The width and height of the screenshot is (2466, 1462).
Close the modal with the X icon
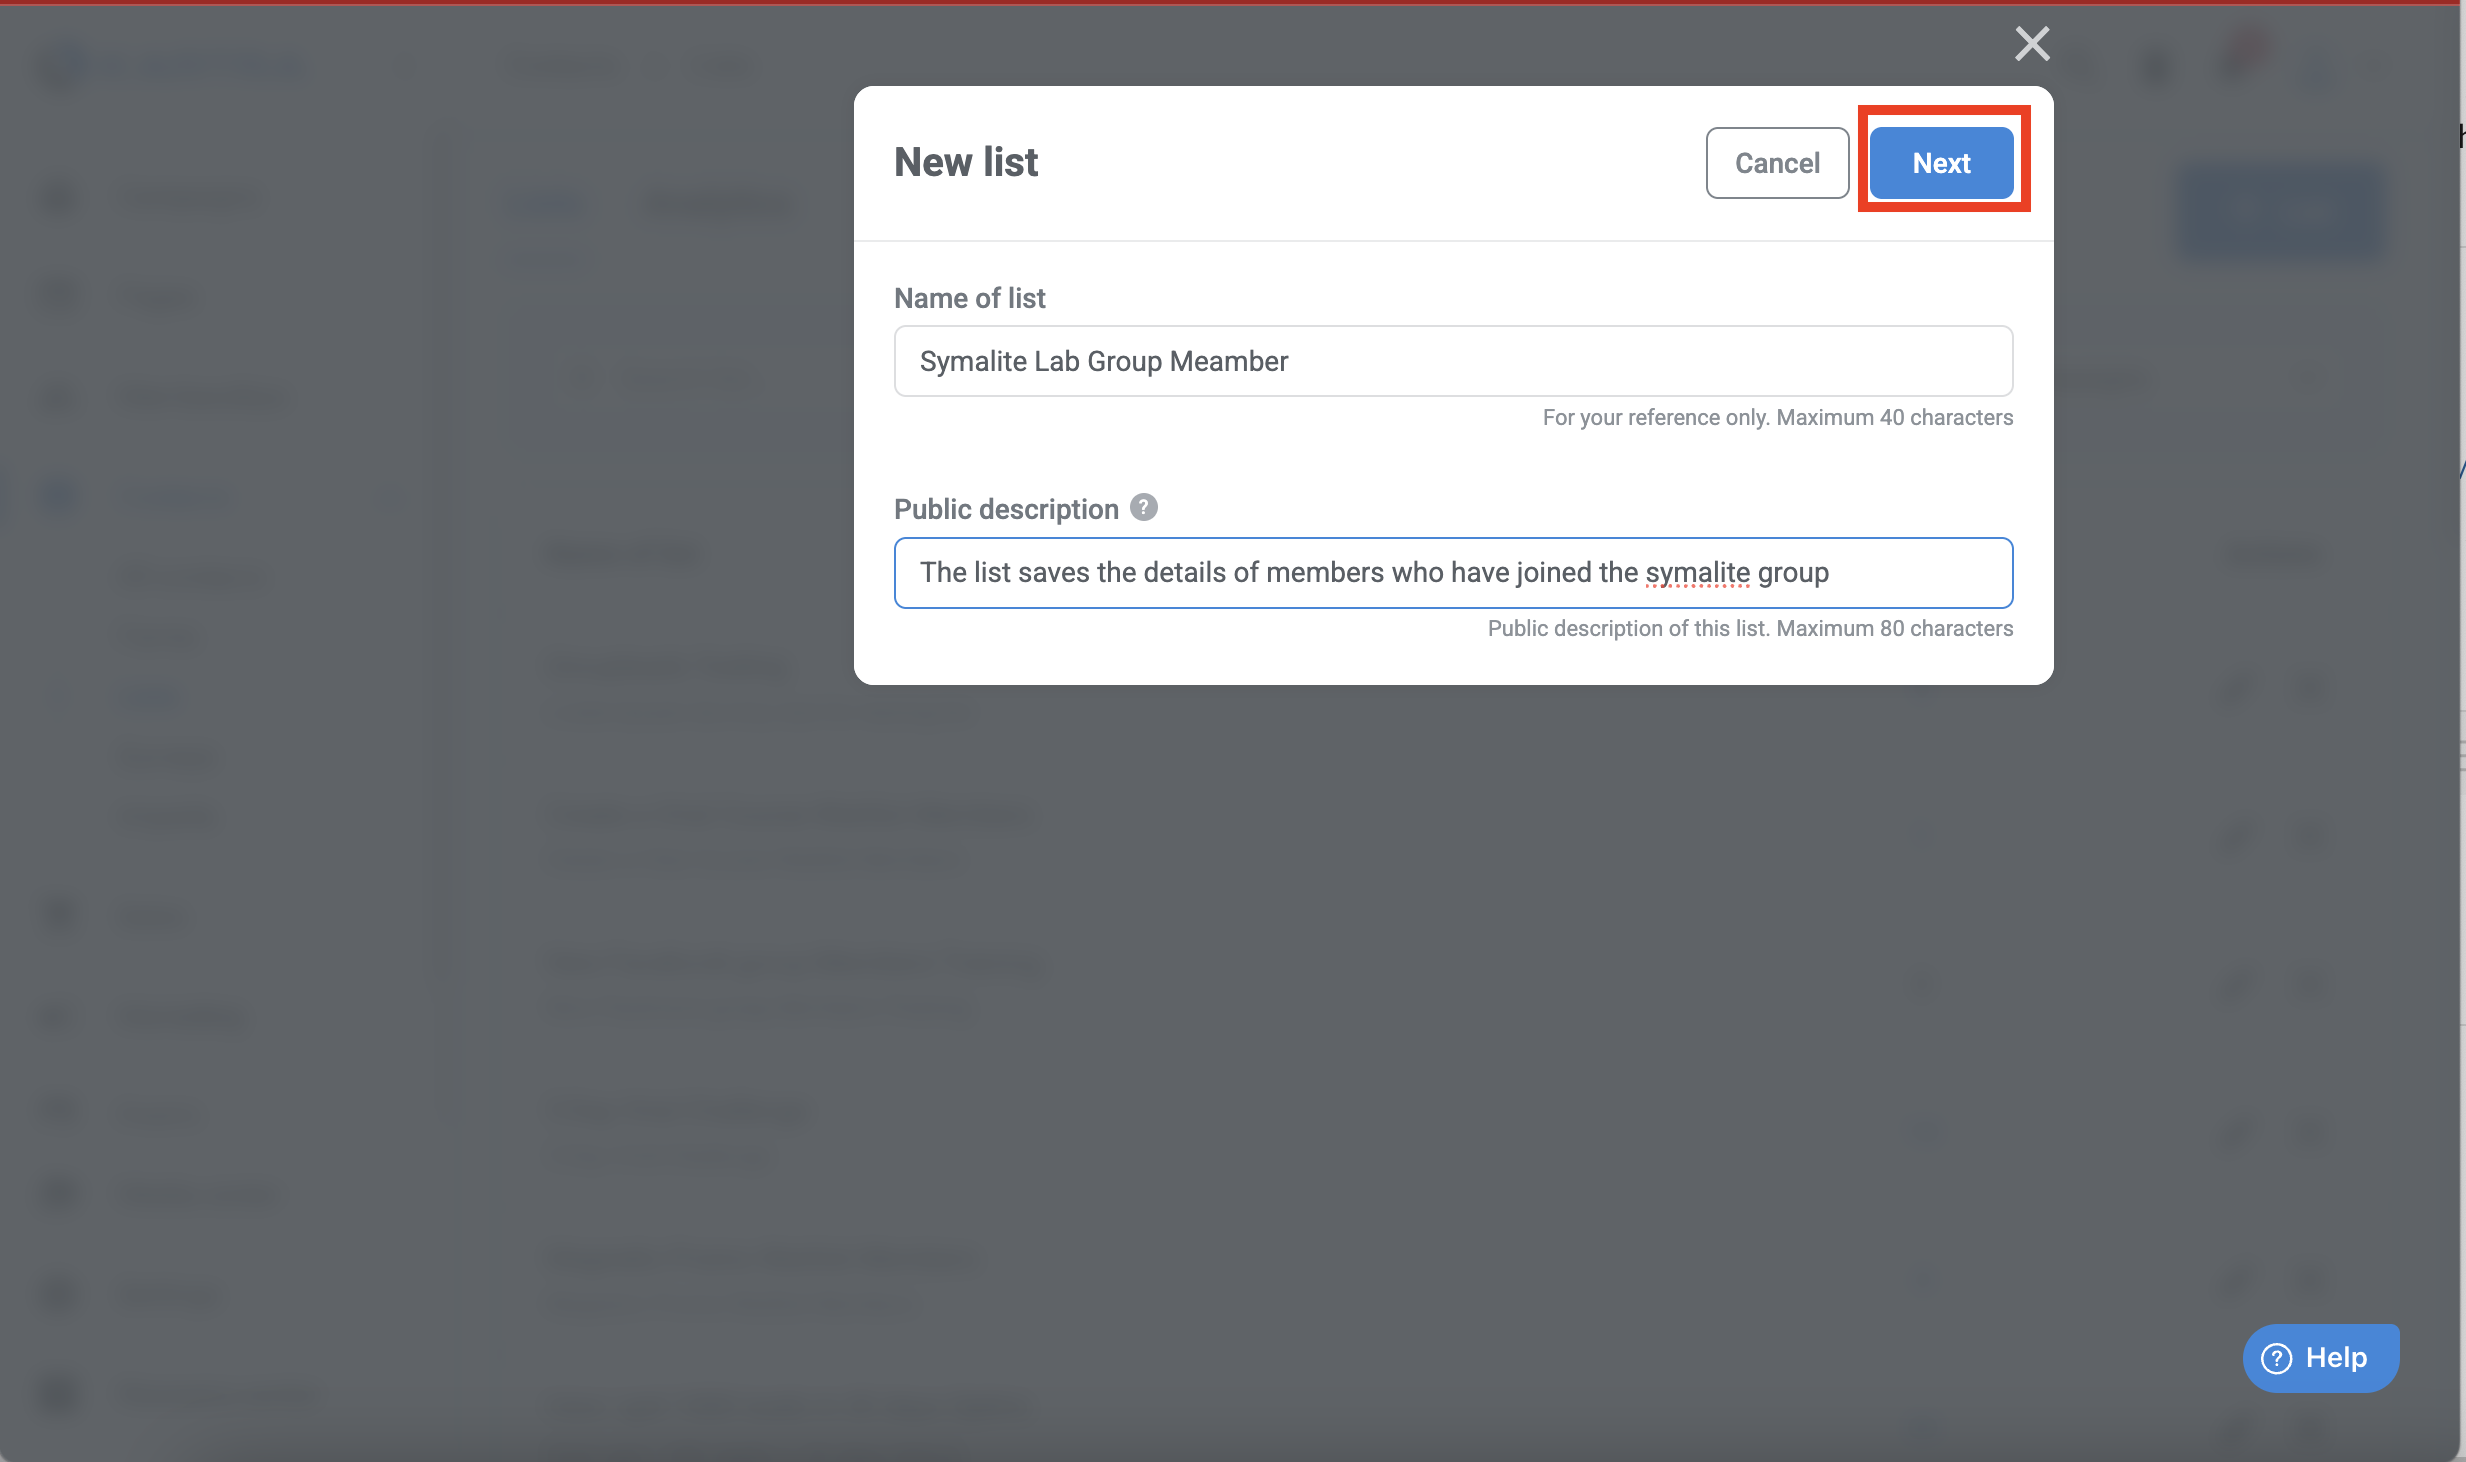tap(2031, 44)
